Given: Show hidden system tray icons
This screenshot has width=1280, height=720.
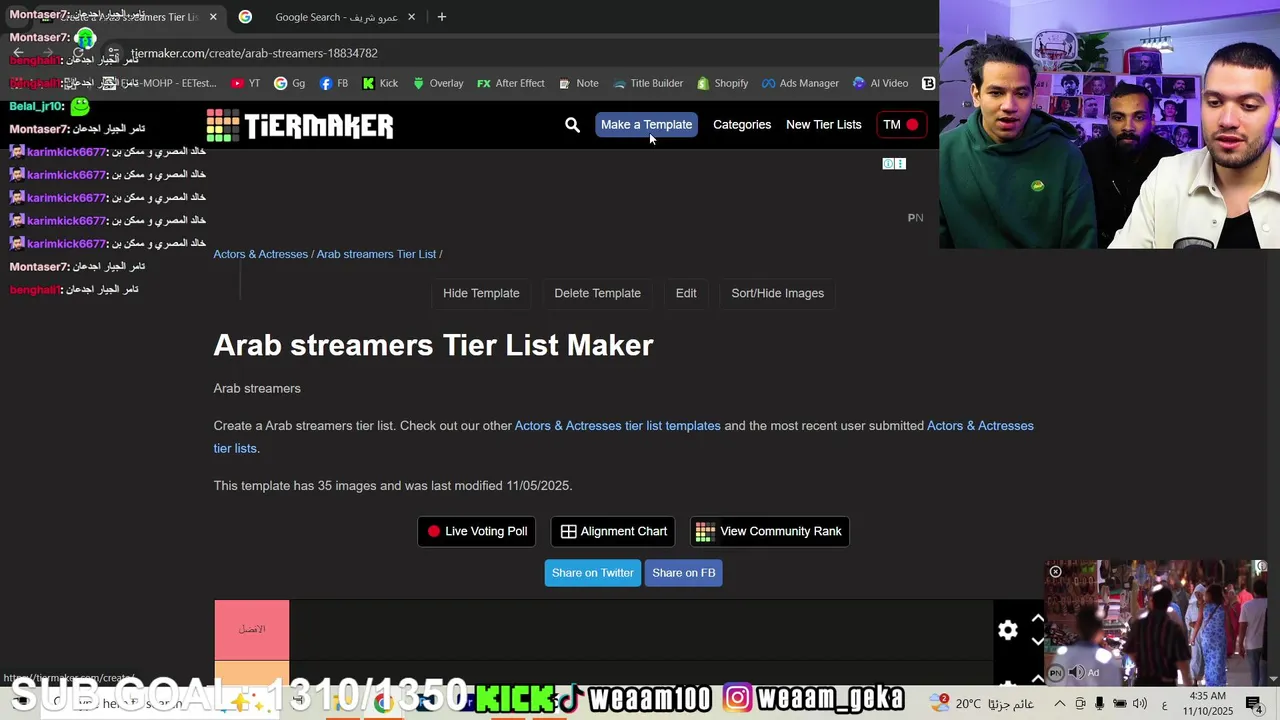Looking at the screenshot, I should coord(1059,704).
